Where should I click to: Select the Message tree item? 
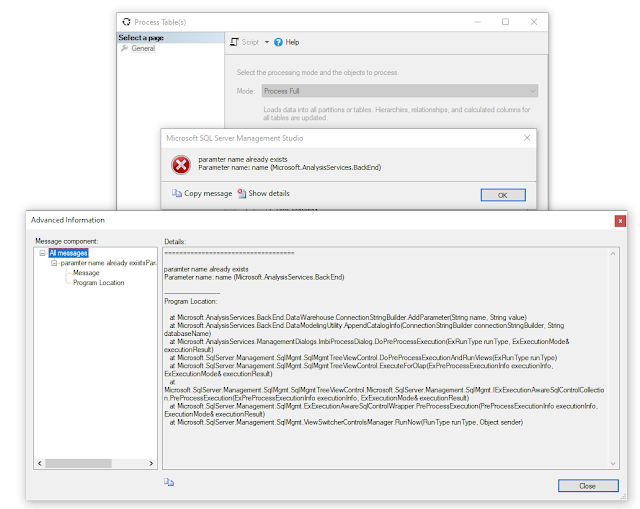pos(86,273)
